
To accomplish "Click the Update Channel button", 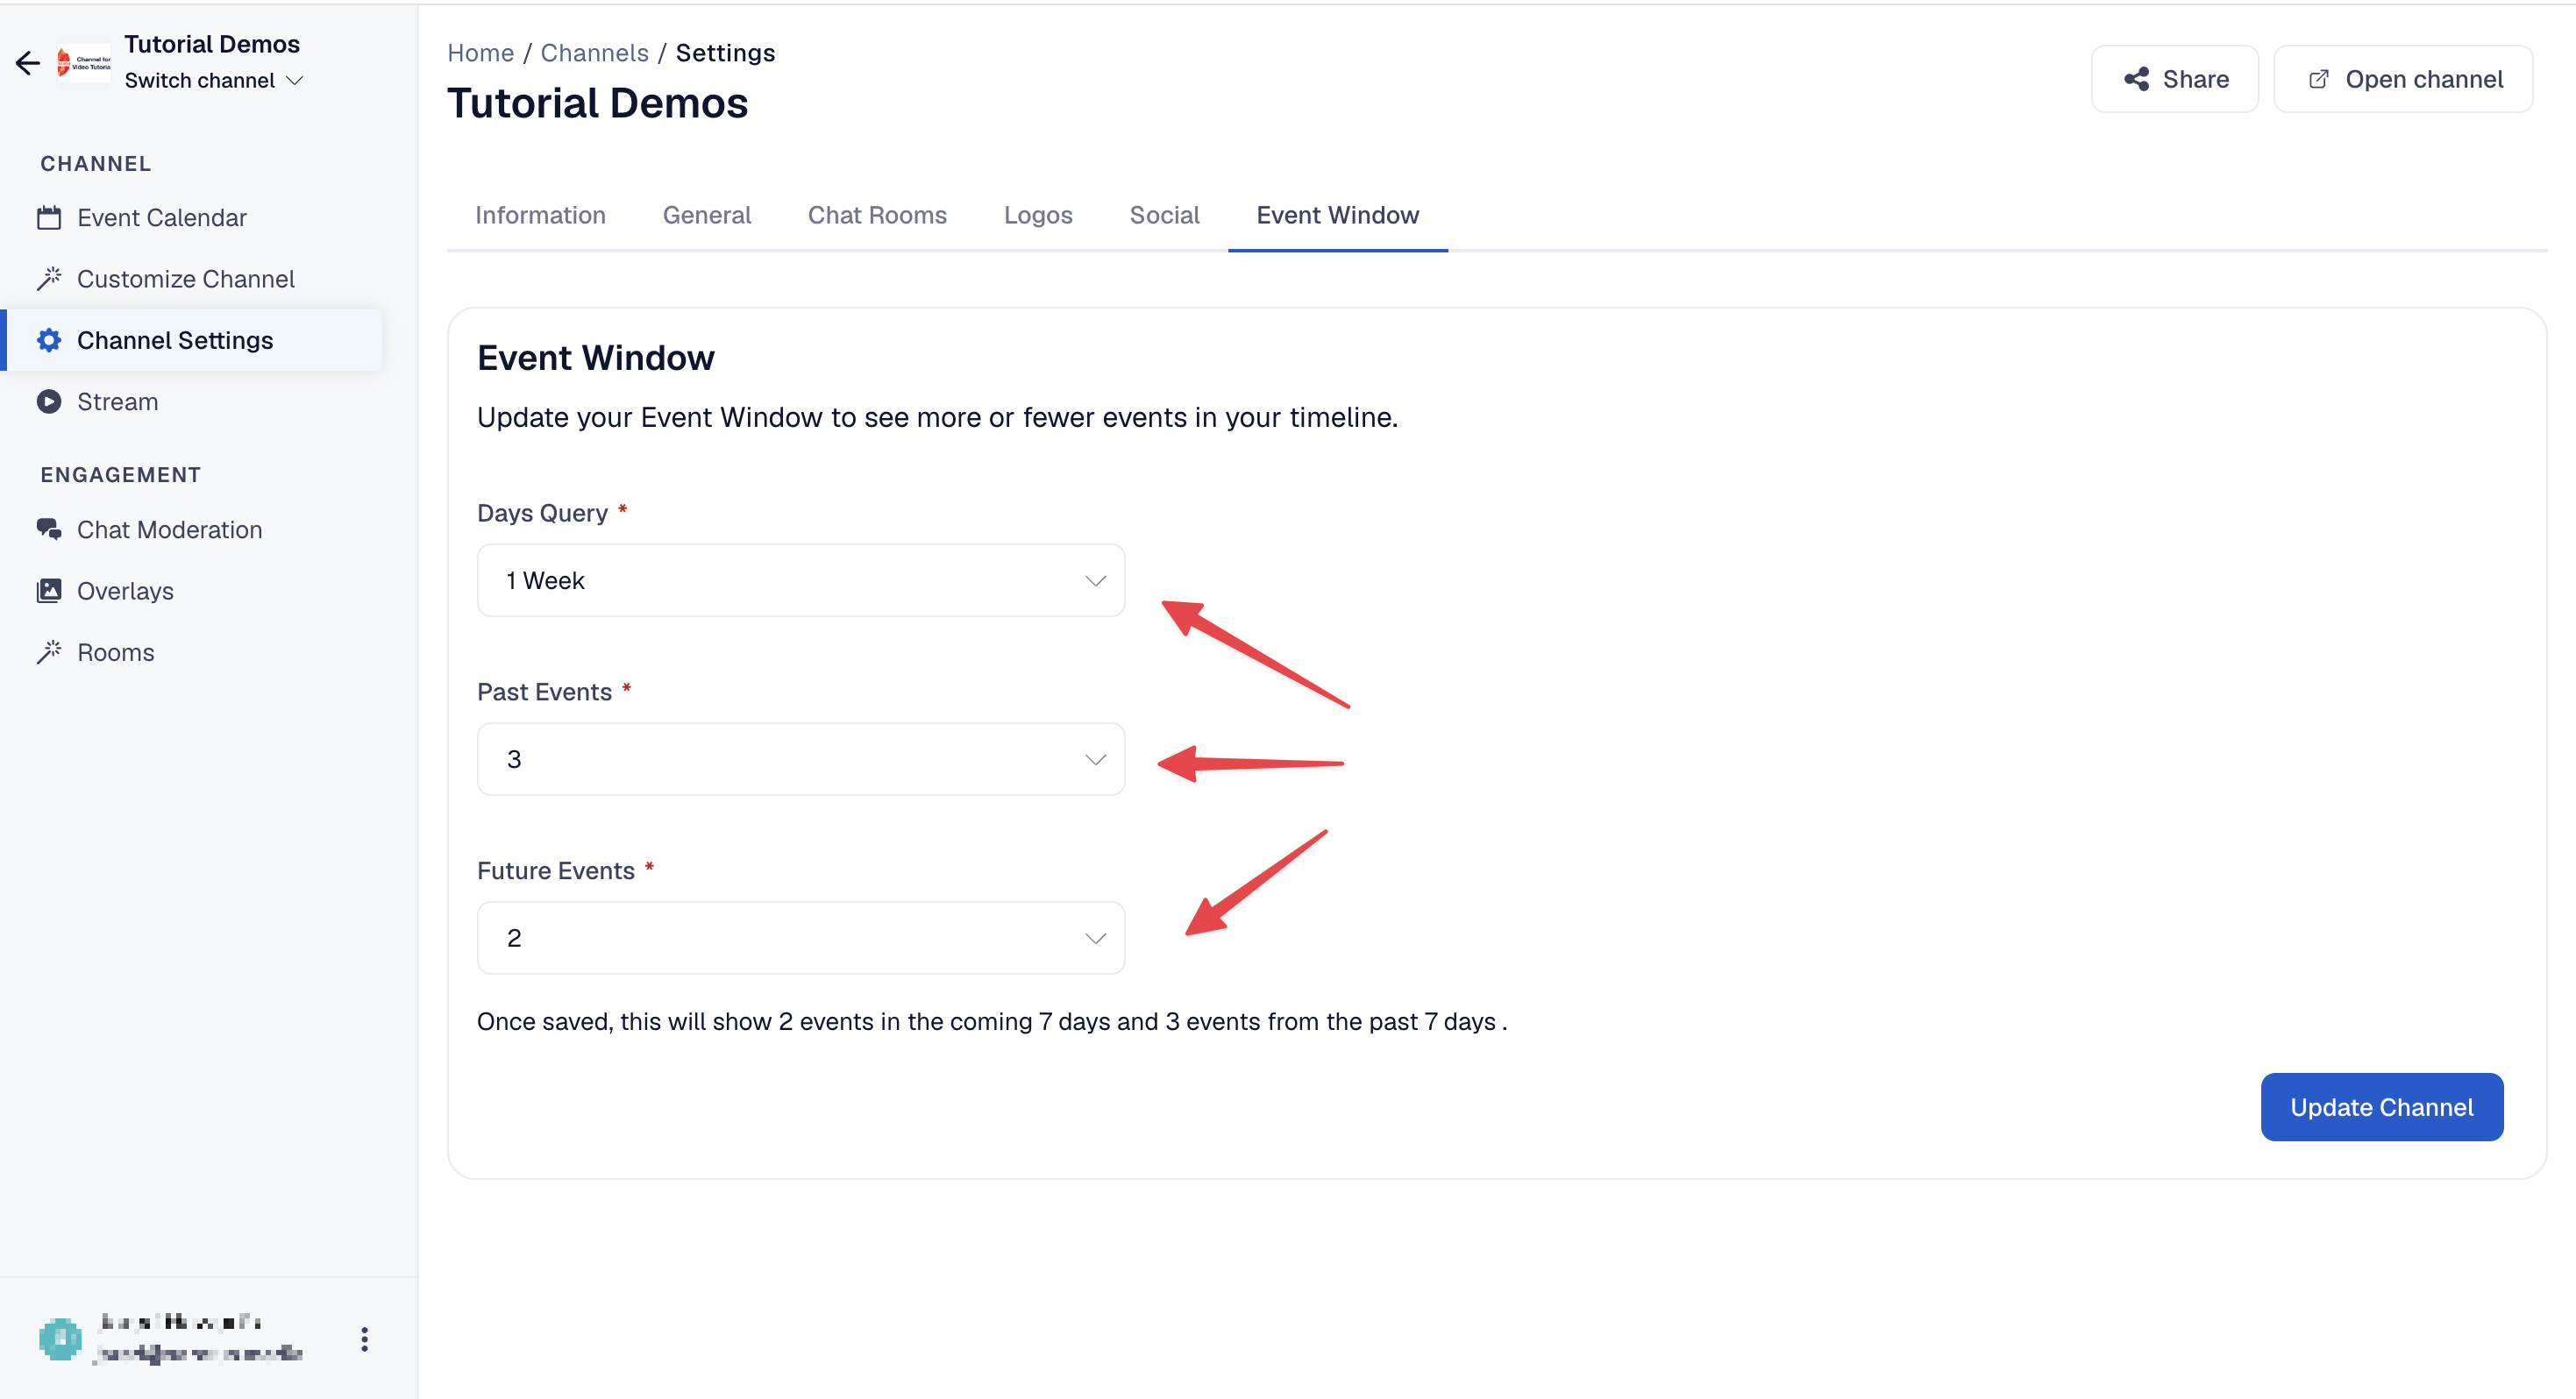I will [2382, 1107].
